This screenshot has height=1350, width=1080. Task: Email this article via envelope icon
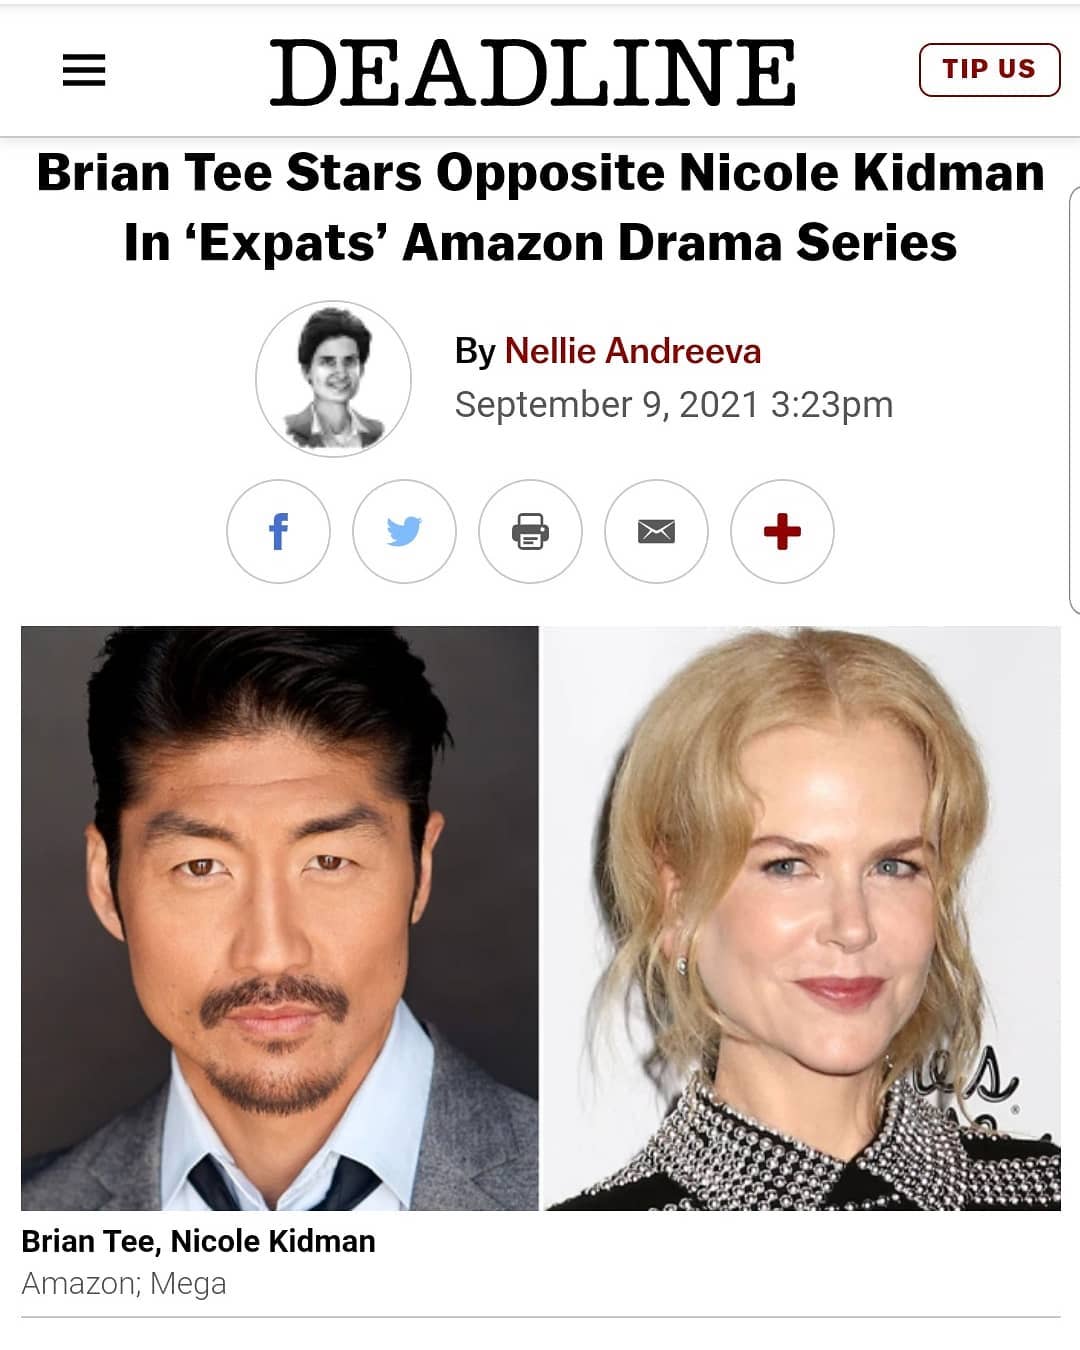(656, 531)
